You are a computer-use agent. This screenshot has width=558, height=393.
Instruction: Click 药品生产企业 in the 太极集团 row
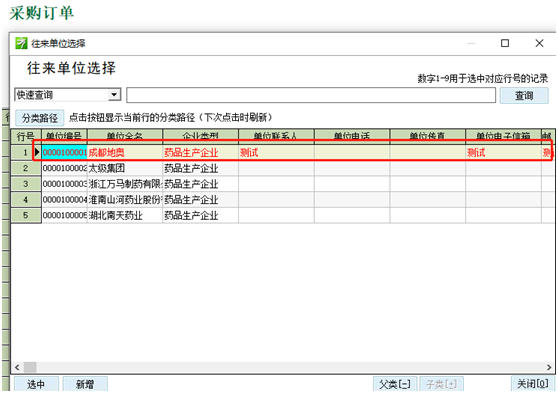[x=200, y=168]
